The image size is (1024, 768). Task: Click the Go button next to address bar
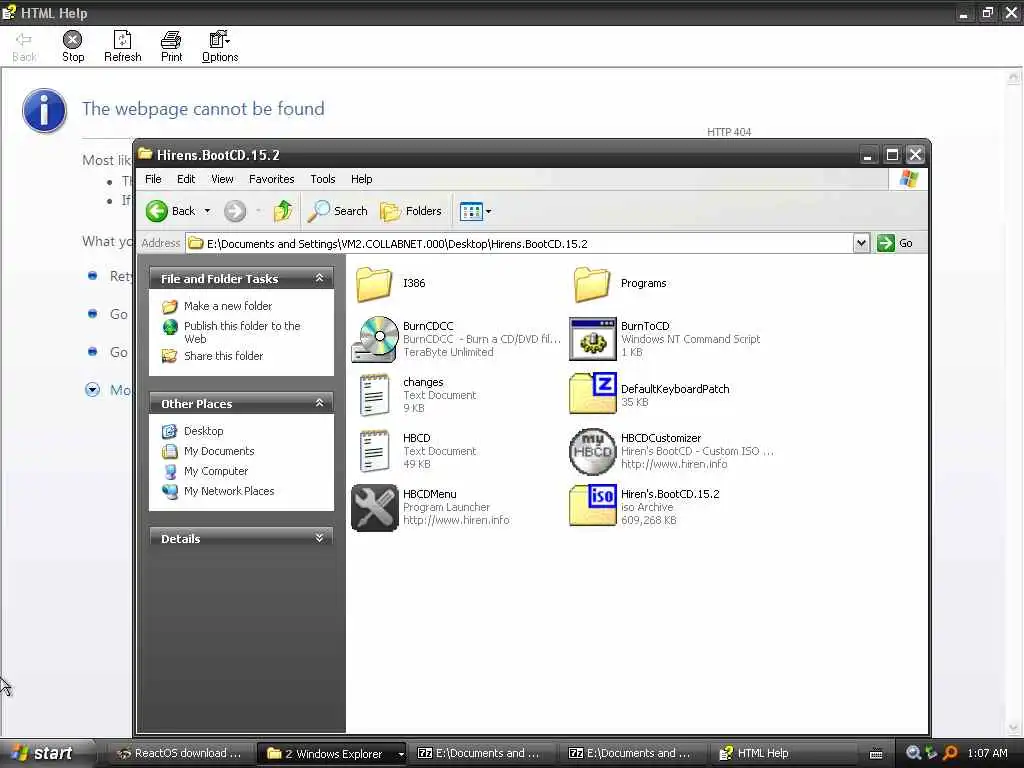tap(895, 243)
